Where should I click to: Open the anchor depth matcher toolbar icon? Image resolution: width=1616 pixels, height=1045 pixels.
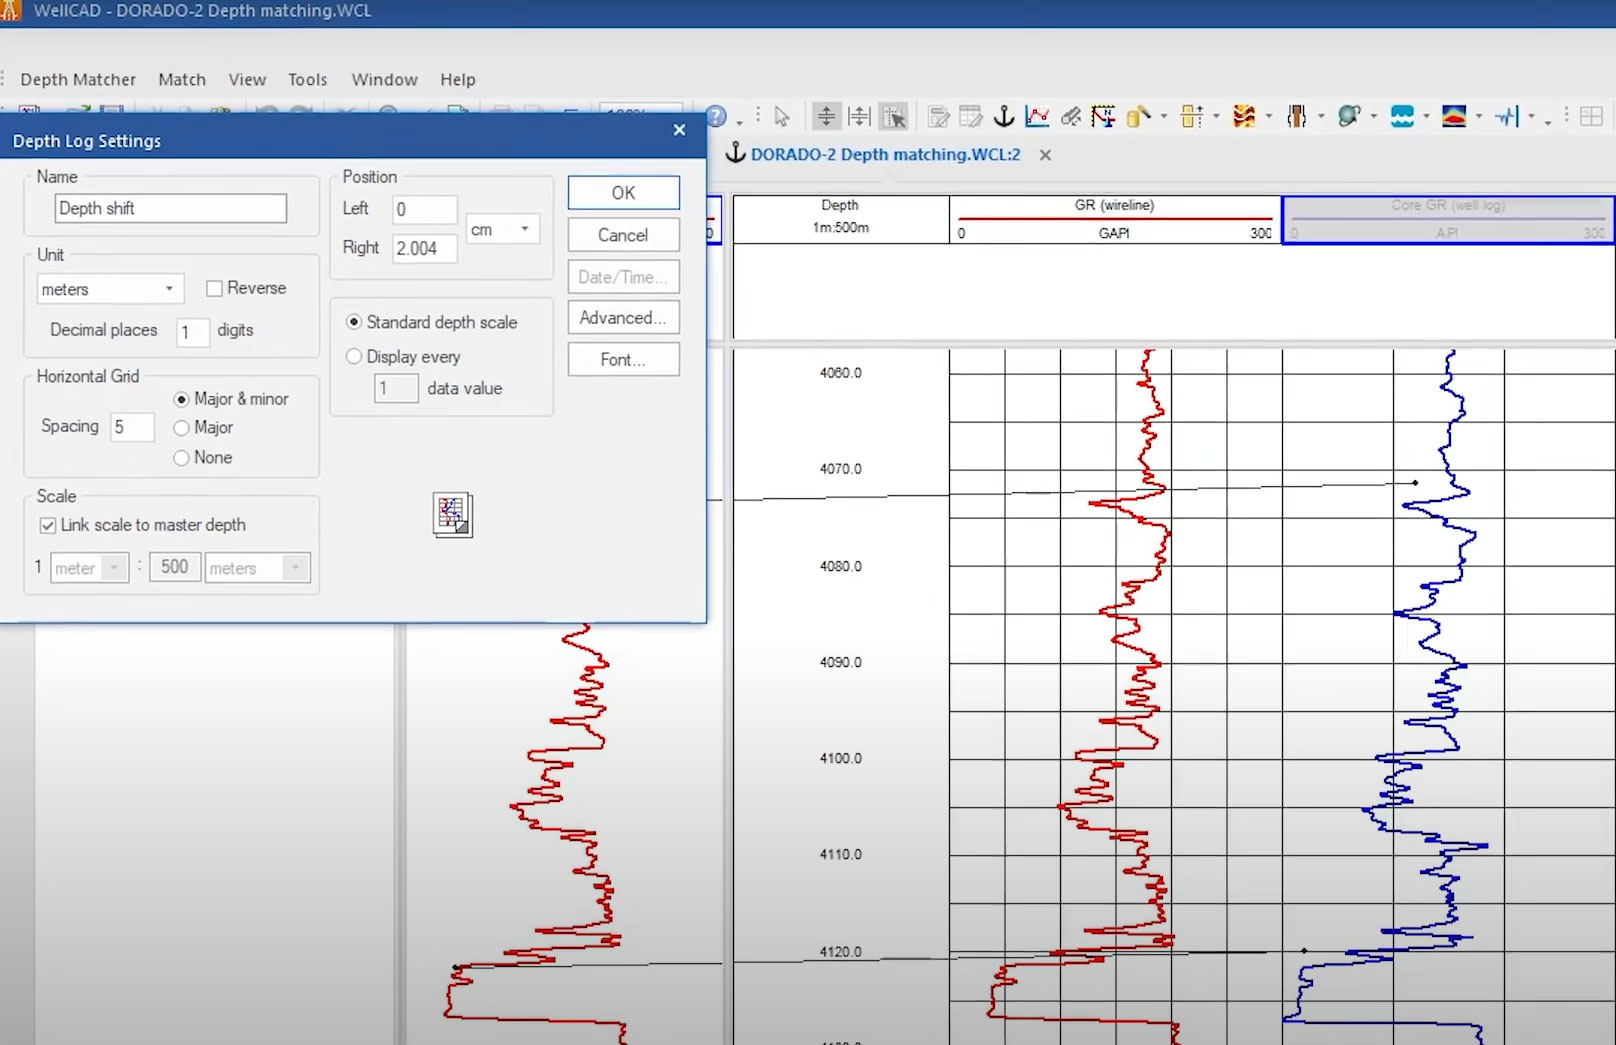tap(1004, 117)
